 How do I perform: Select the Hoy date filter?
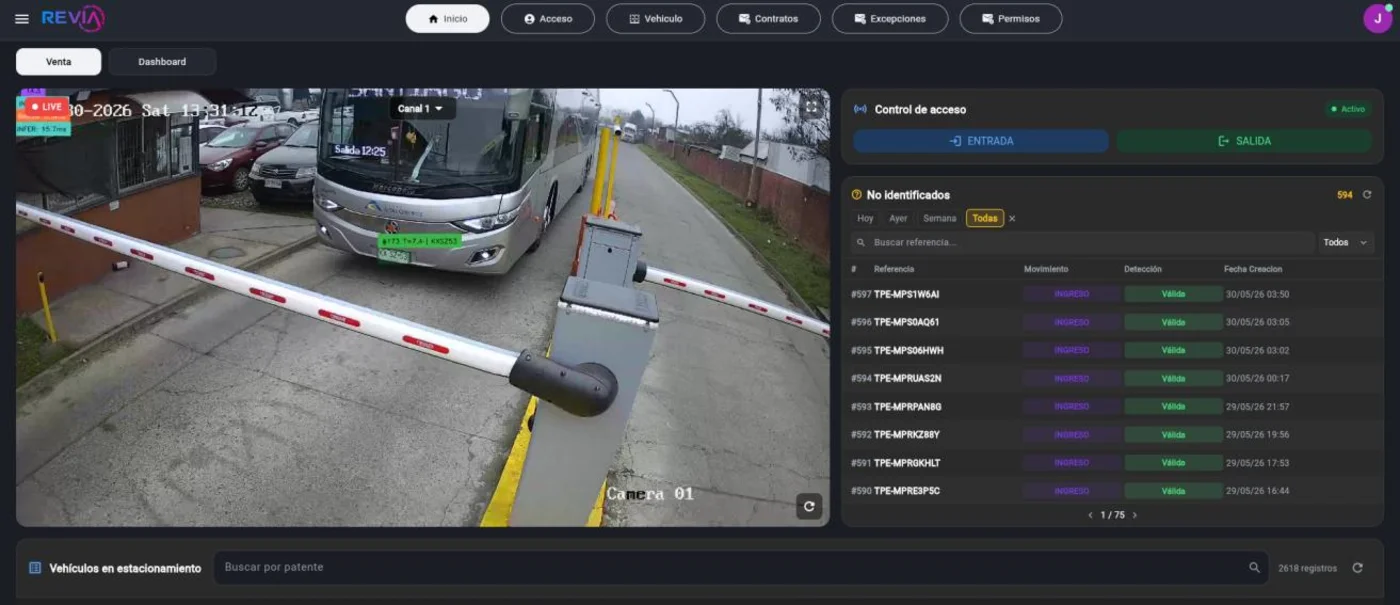click(x=865, y=218)
